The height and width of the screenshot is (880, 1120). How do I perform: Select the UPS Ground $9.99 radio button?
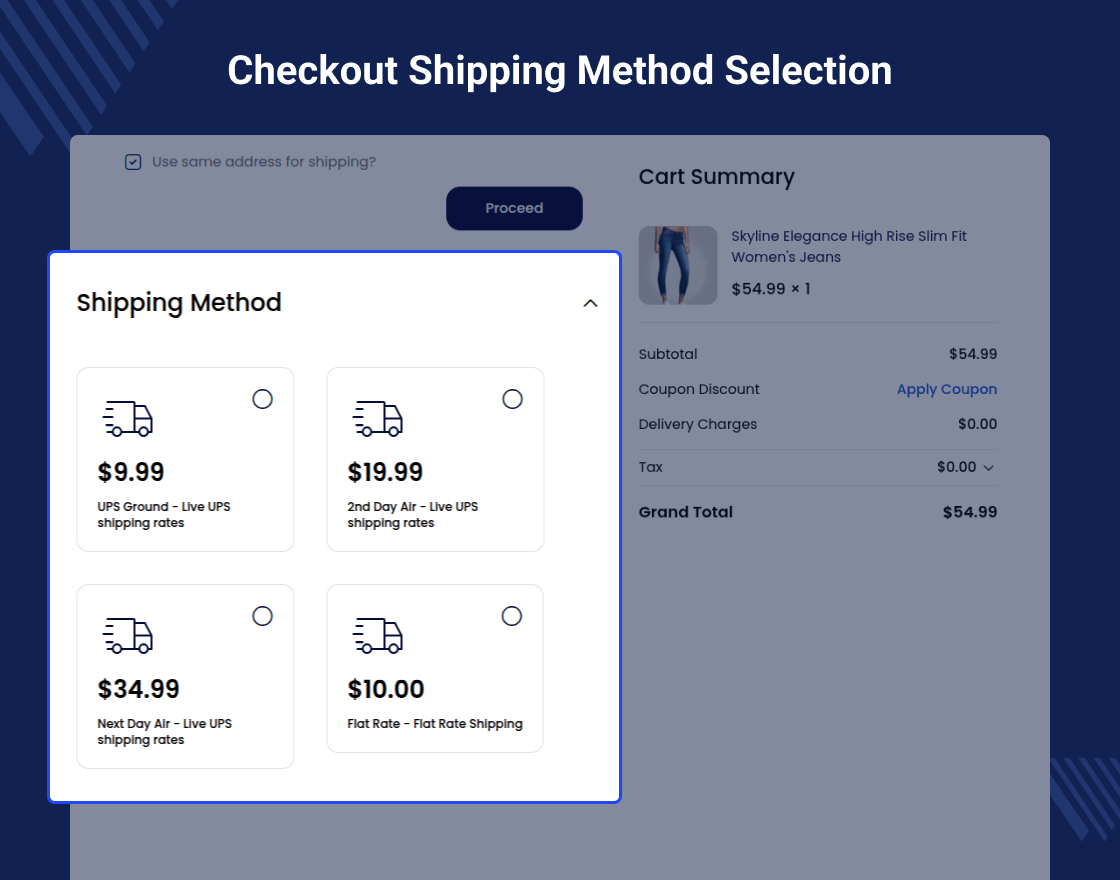tap(262, 399)
